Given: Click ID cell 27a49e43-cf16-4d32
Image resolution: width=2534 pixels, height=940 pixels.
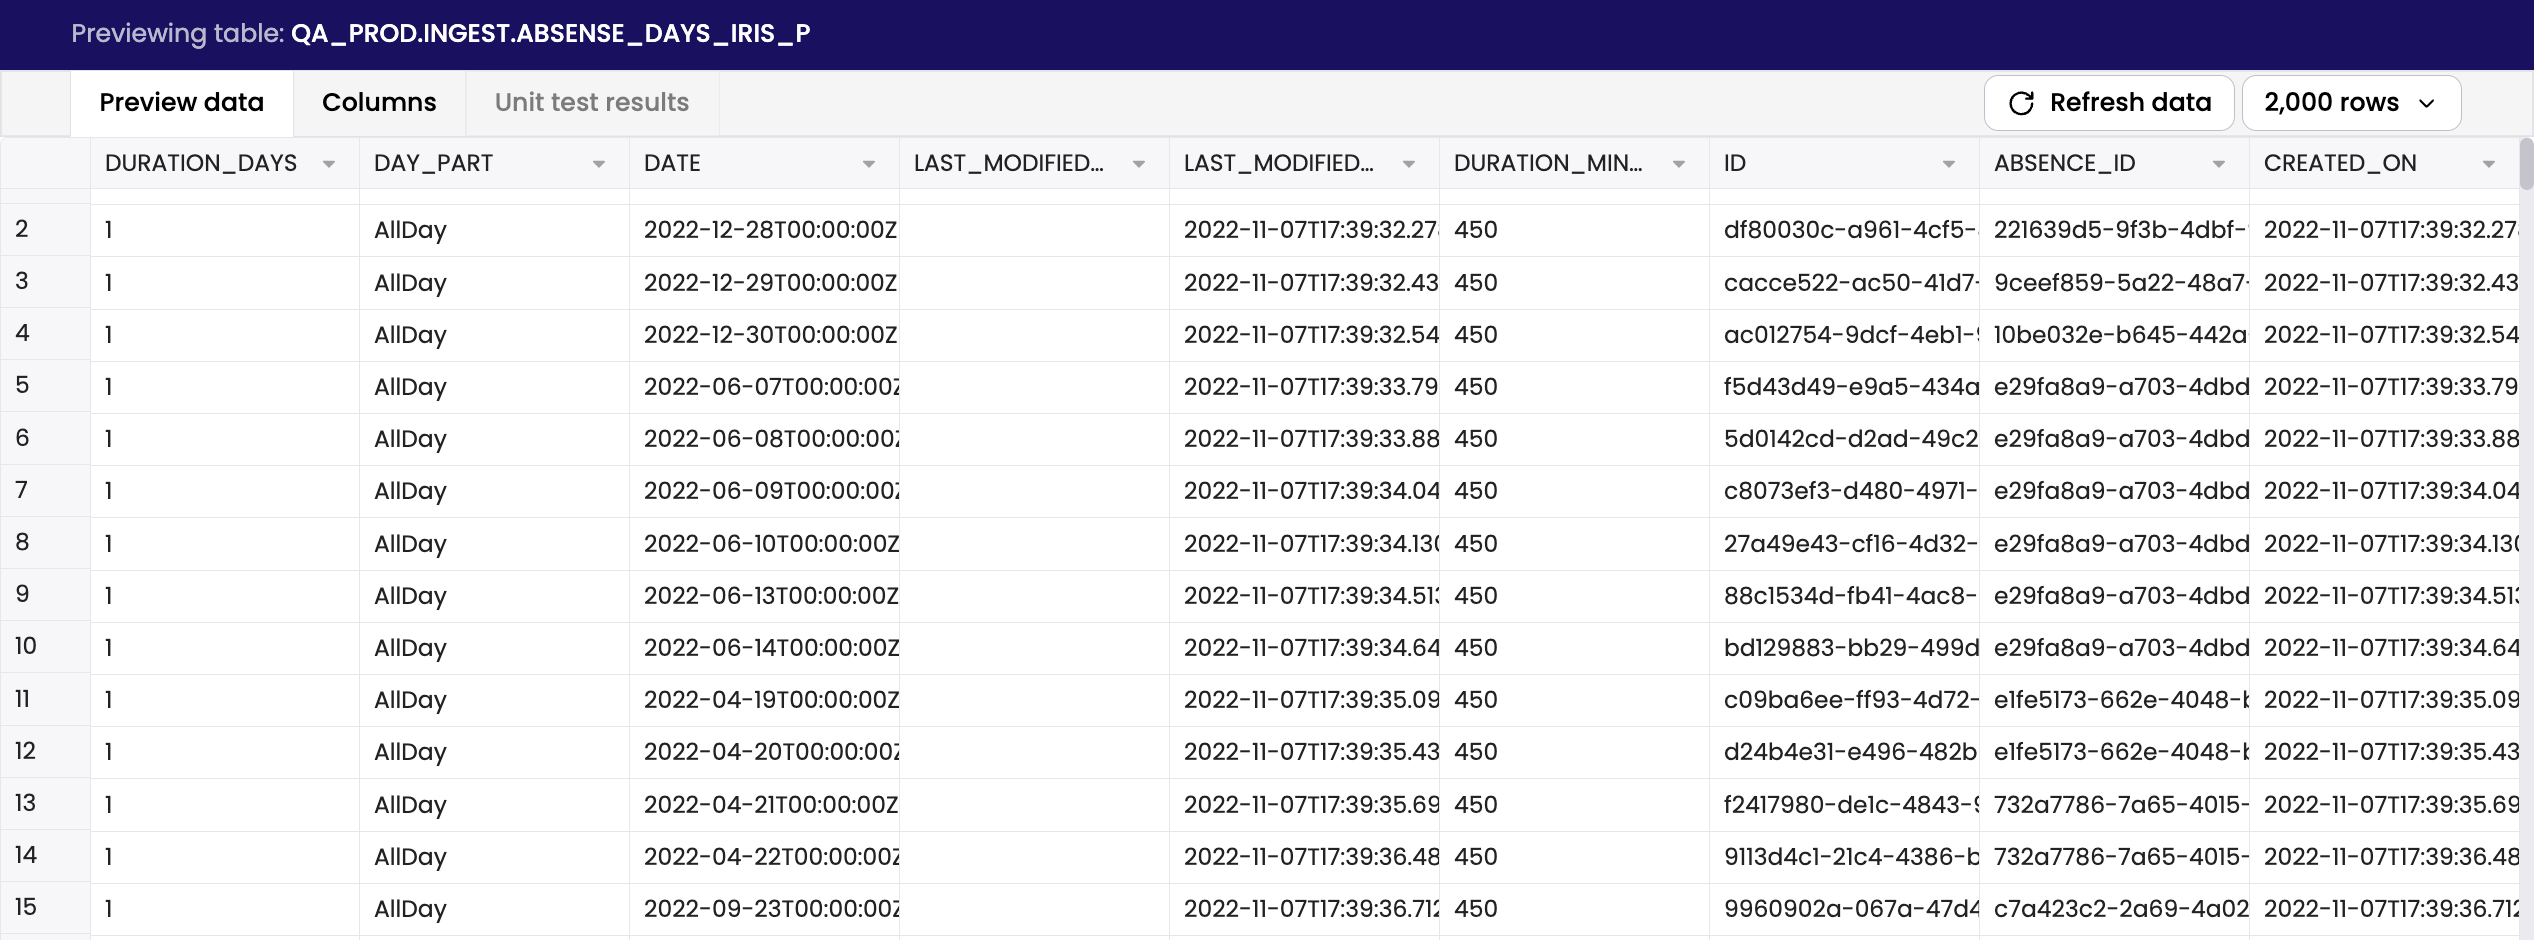Looking at the screenshot, I should pyautogui.click(x=1845, y=544).
